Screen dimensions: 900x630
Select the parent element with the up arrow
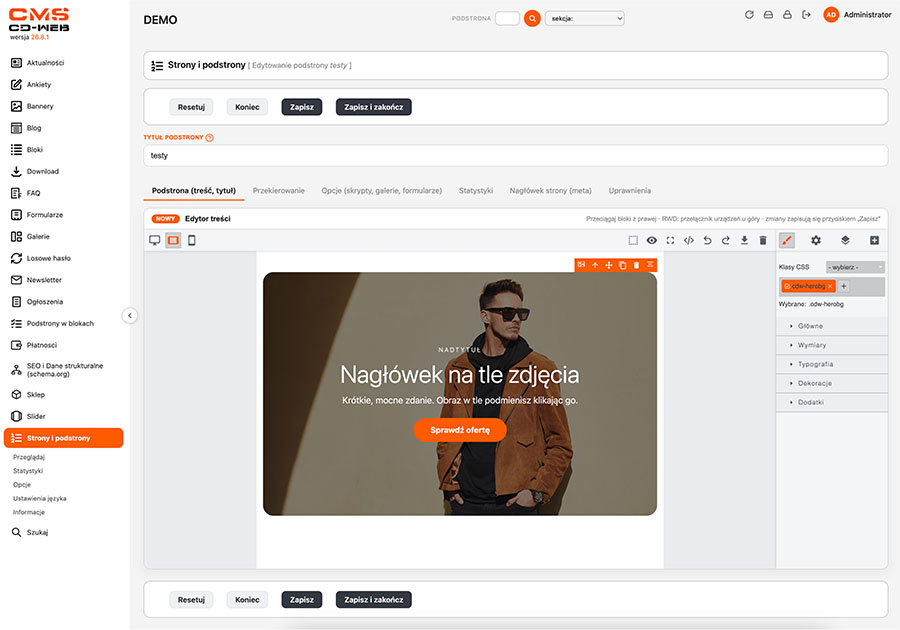pyautogui.click(x=595, y=265)
